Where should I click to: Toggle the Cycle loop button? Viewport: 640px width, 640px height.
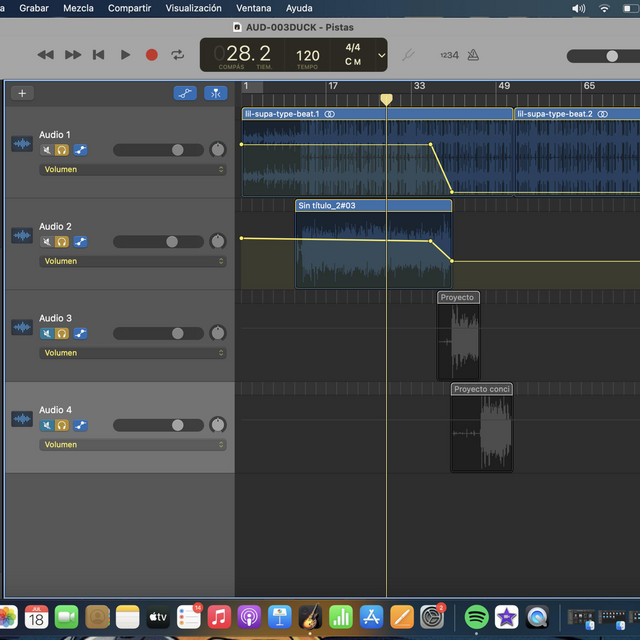pyautogui.click(x=178, y=55)
